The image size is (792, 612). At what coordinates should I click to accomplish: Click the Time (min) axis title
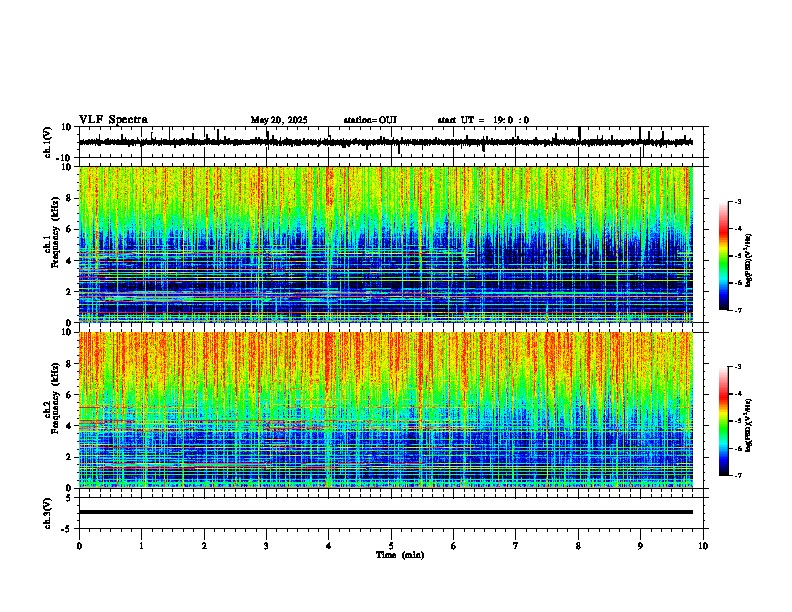(400, 555)
